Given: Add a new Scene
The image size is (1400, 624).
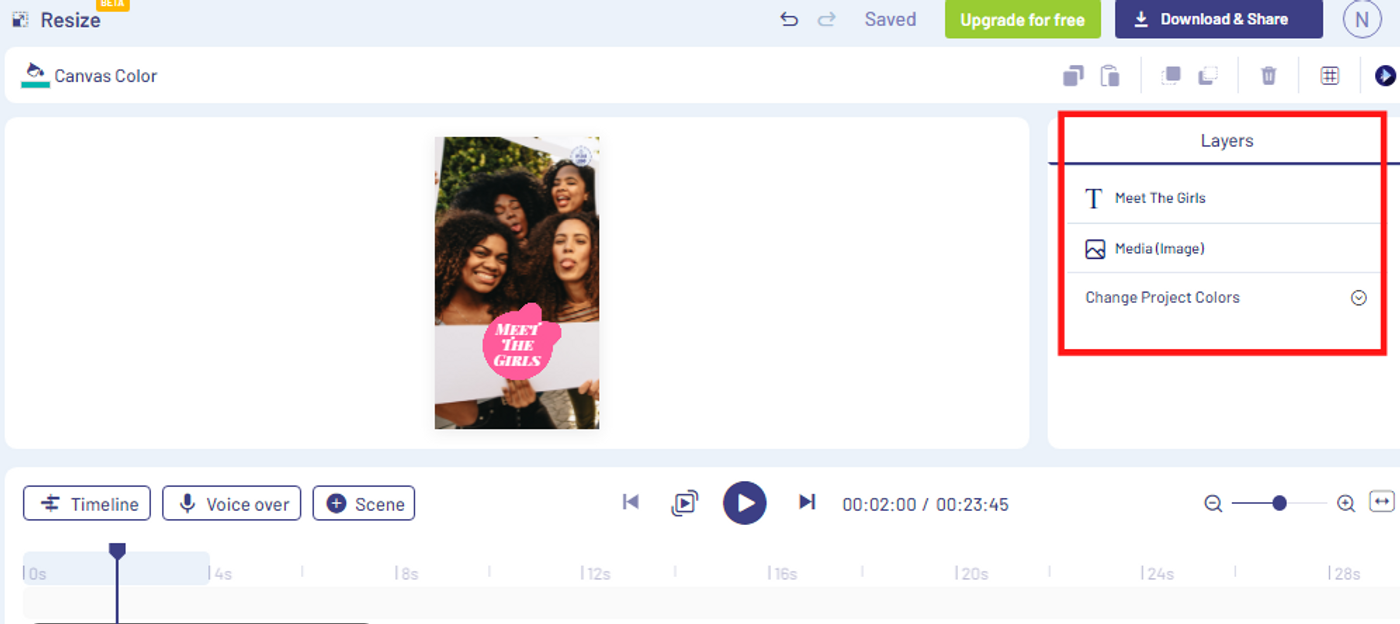Looking at the screenshot, I should click(363, 503).
